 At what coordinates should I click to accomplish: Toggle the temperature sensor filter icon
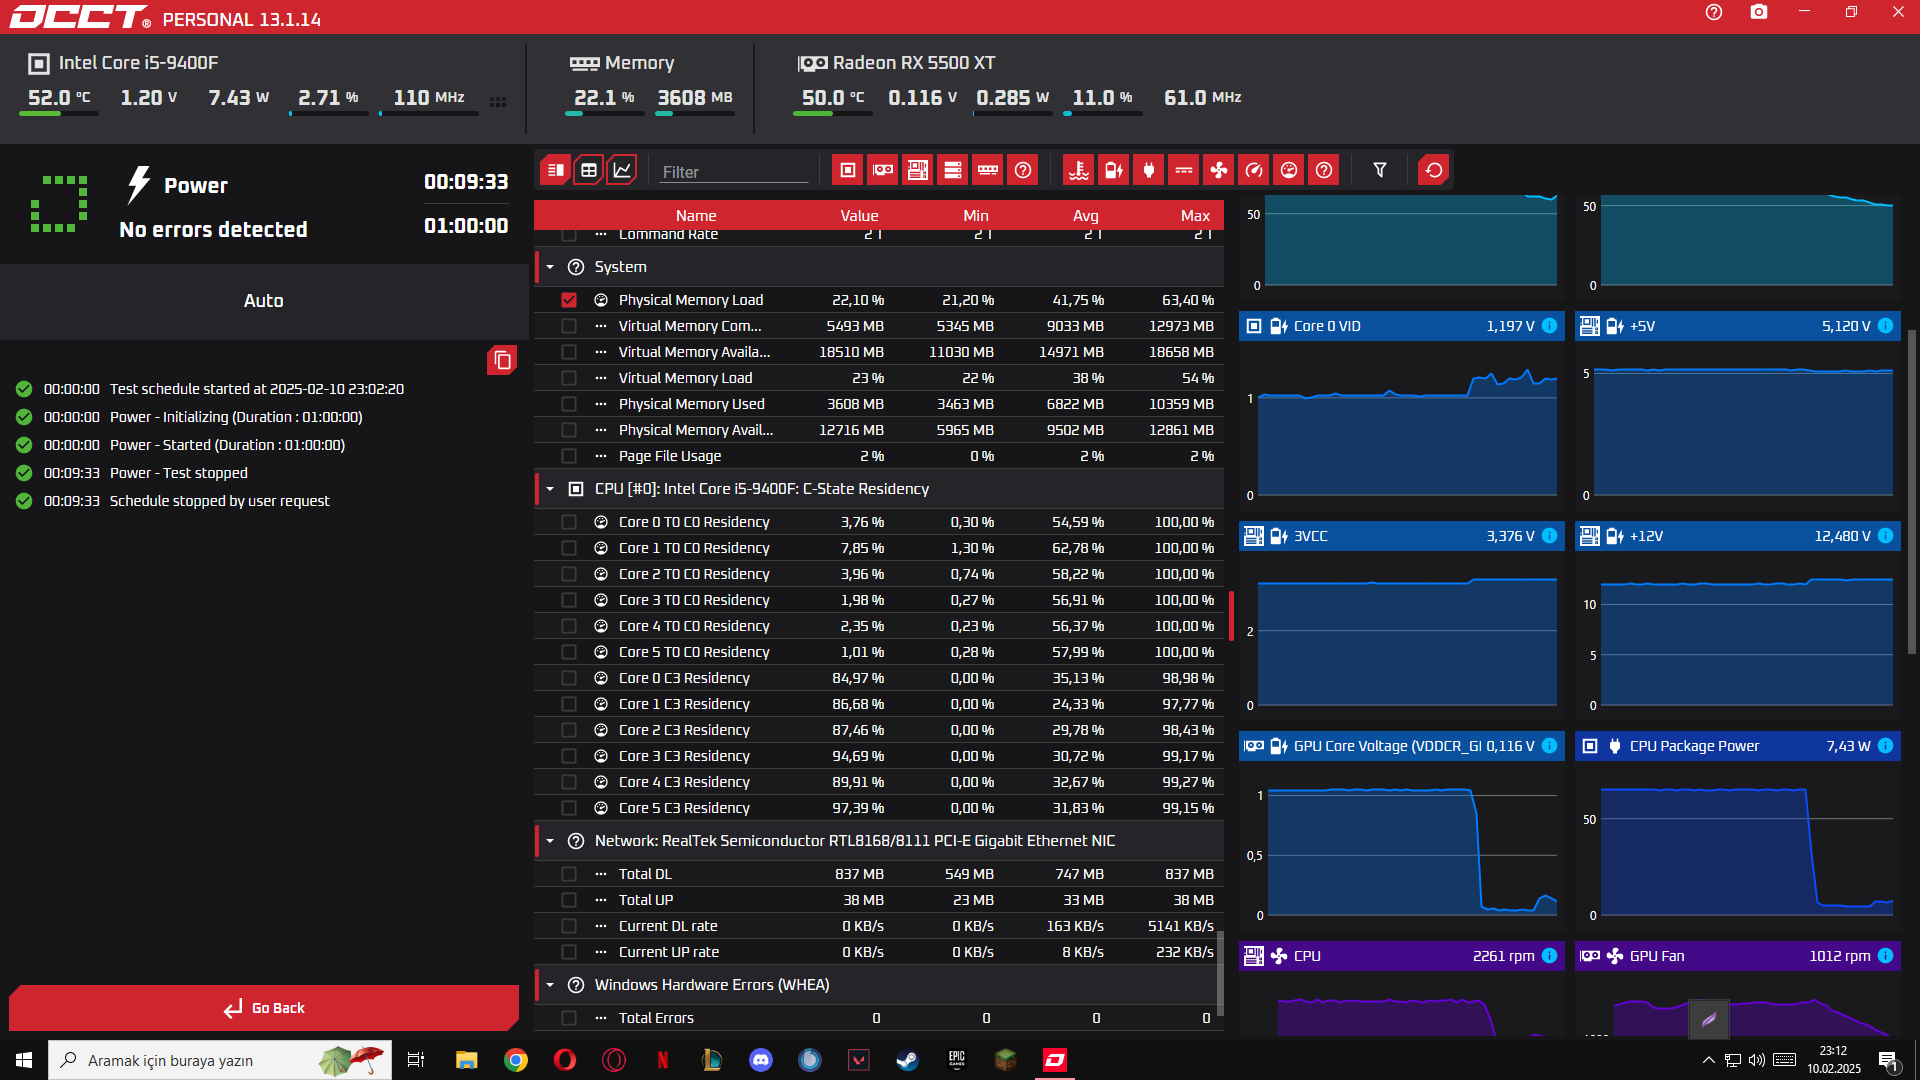1078,170
